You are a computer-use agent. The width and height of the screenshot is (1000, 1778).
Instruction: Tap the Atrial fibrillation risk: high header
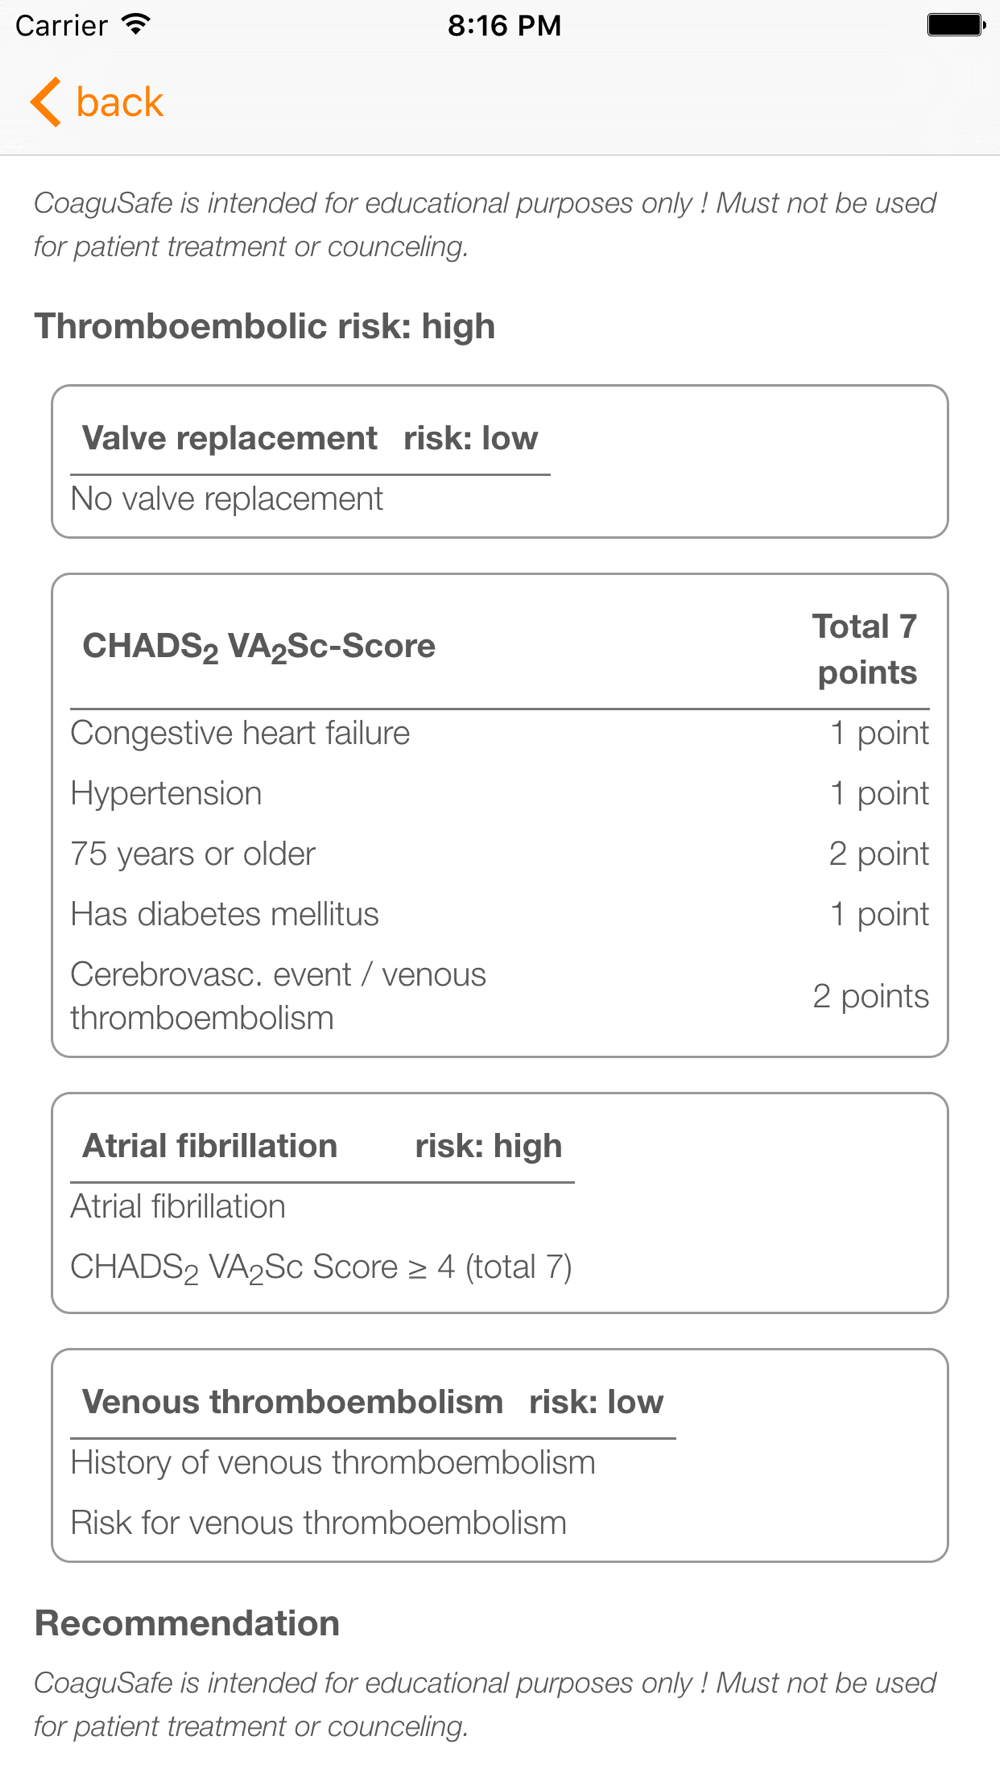(322, 1146)
